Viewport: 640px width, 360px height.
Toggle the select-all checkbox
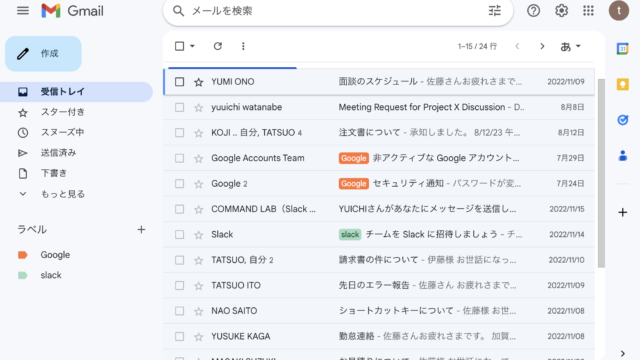180,46
